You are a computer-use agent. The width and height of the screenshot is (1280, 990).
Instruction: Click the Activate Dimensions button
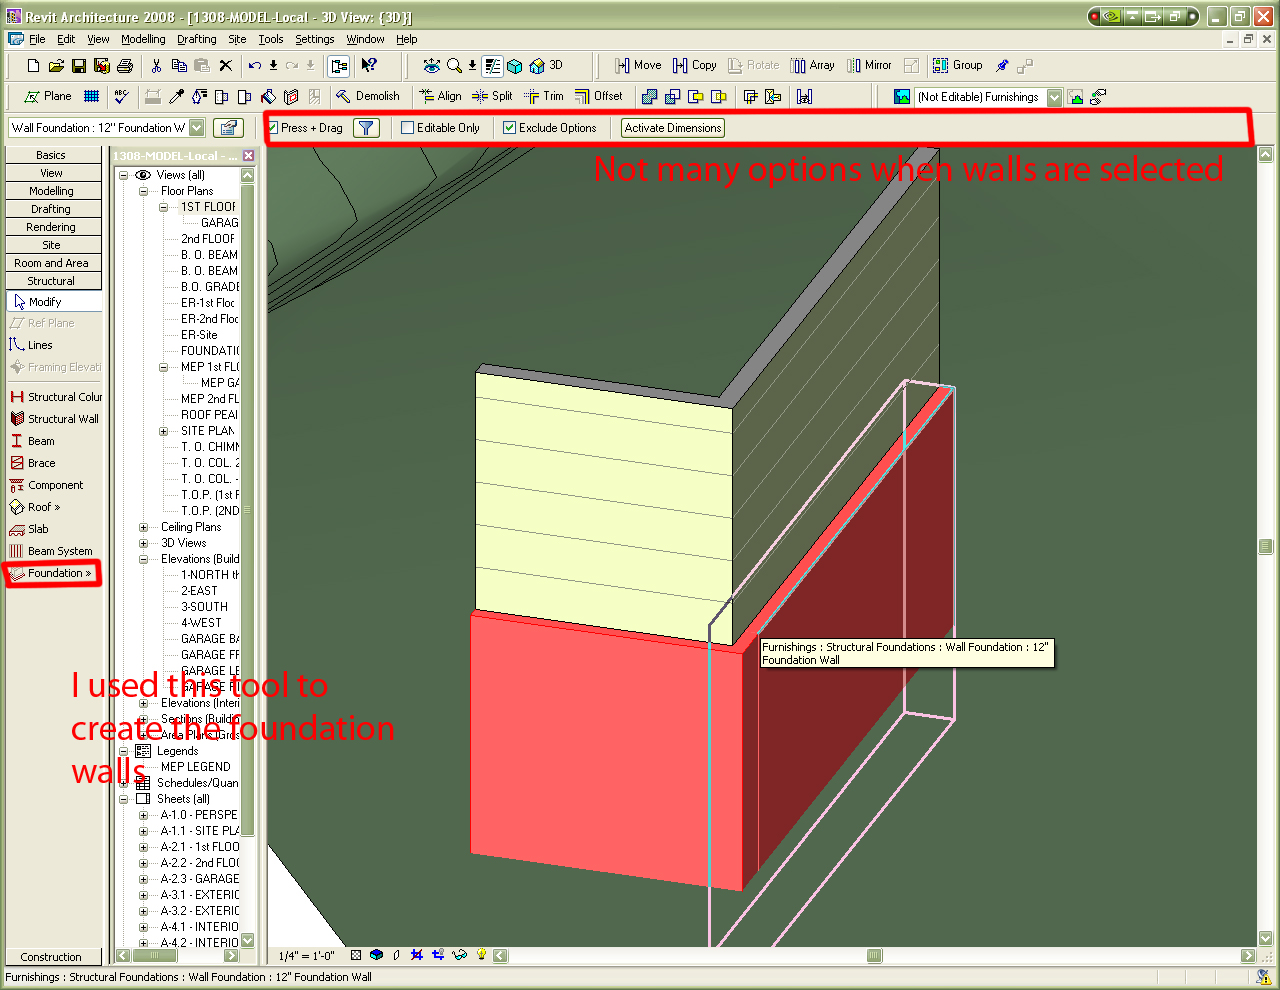point(672,128)
